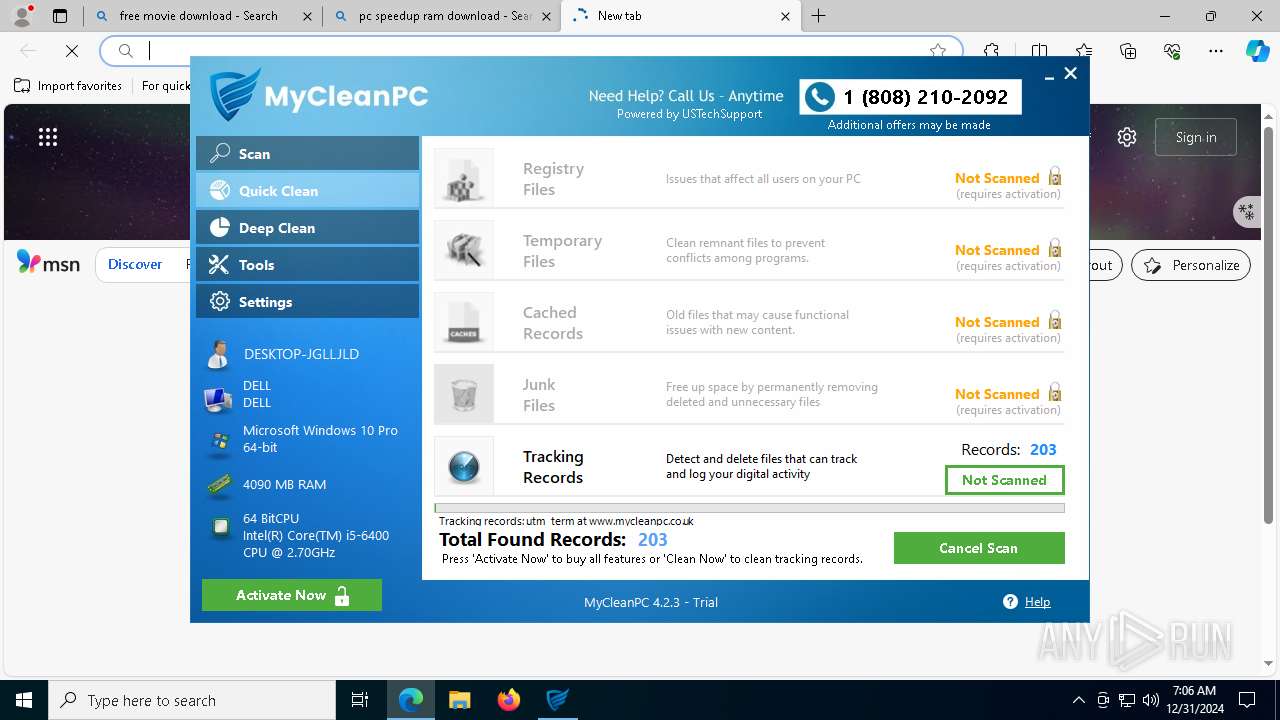This screenshot has height=720, width=1280.
Task: Click the Total Found Records count 203
Action: click(653, 540)
